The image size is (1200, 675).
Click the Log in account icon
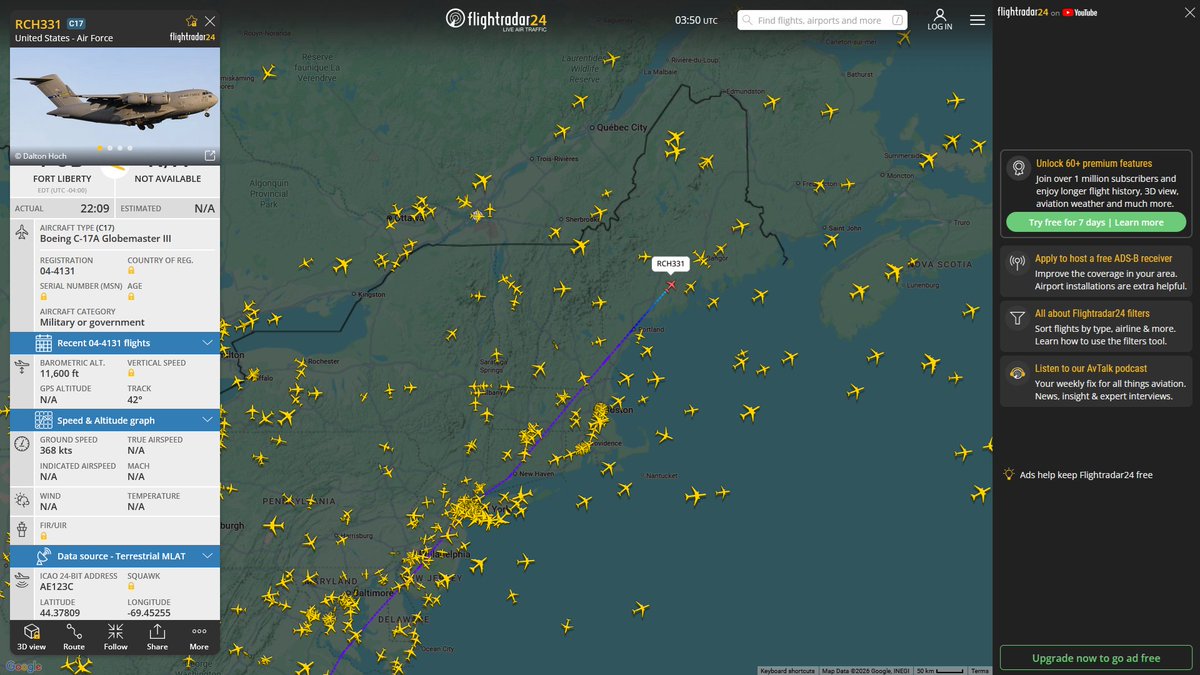point(939,19)
